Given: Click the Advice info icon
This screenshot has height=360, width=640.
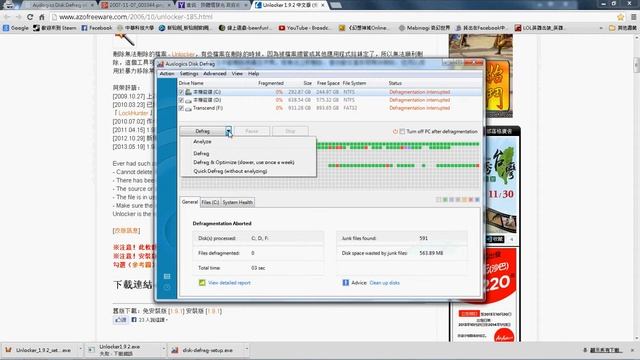Looking at the screenshot, I should [345, 282].
